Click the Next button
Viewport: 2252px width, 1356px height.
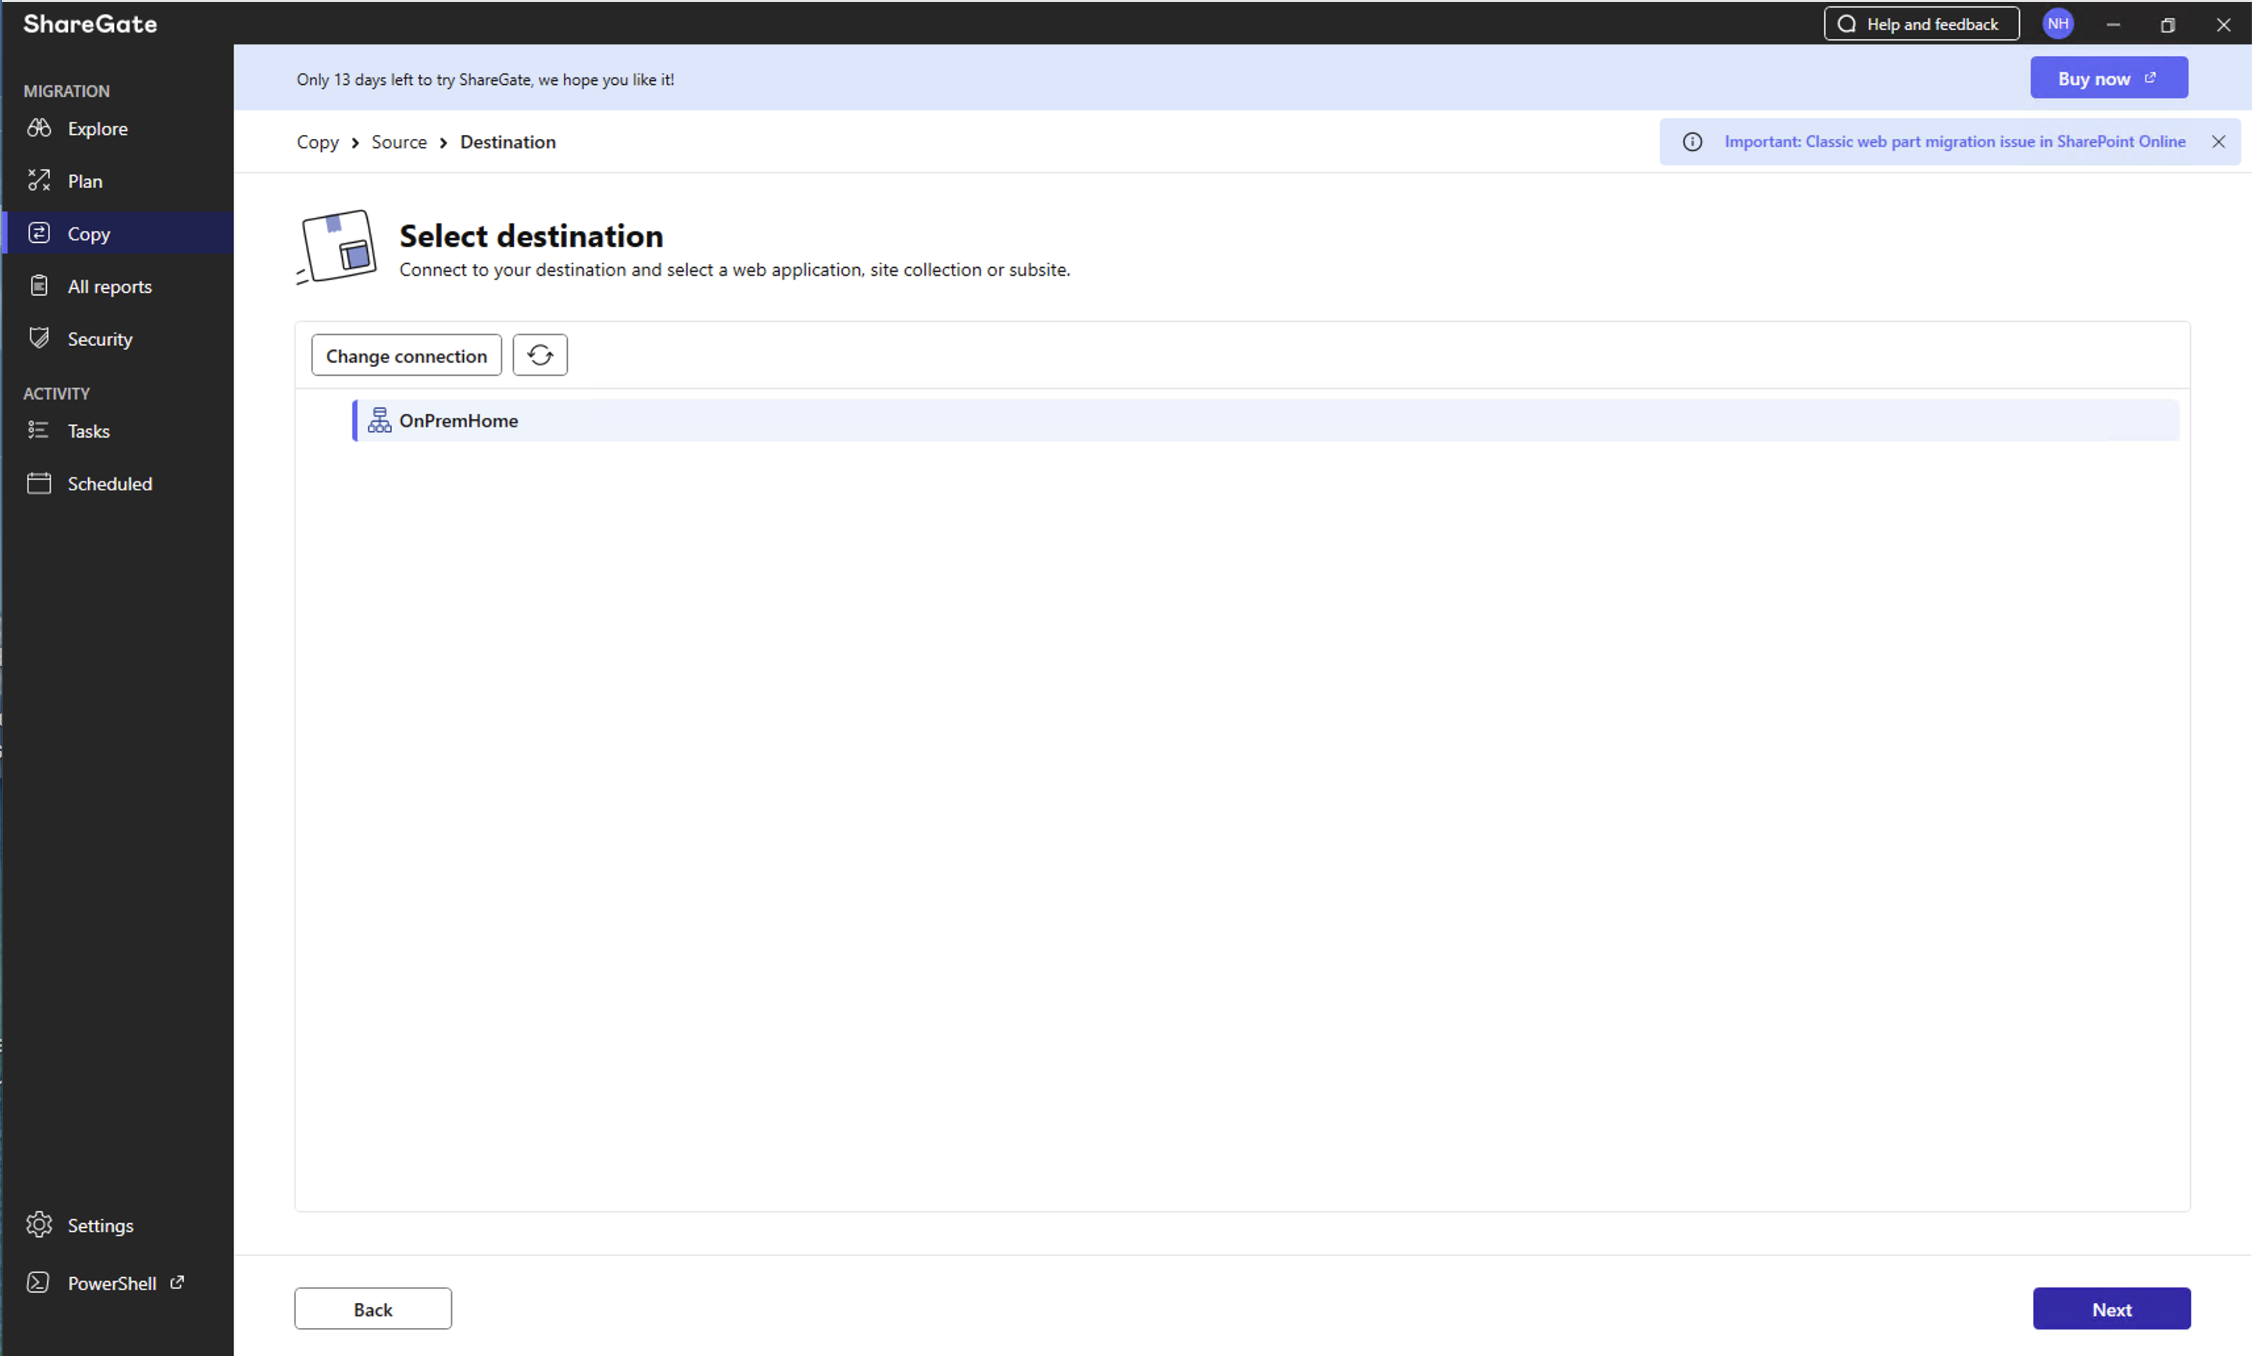[x=2112, y=1309]
